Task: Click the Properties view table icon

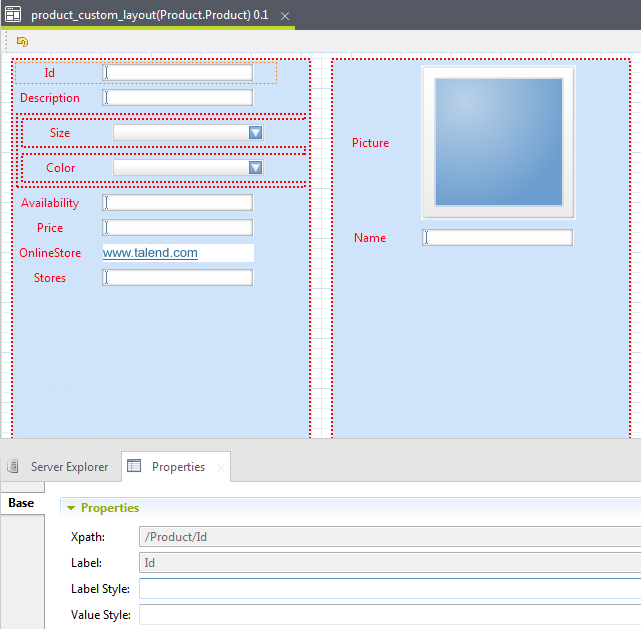Action: point(135,467)
